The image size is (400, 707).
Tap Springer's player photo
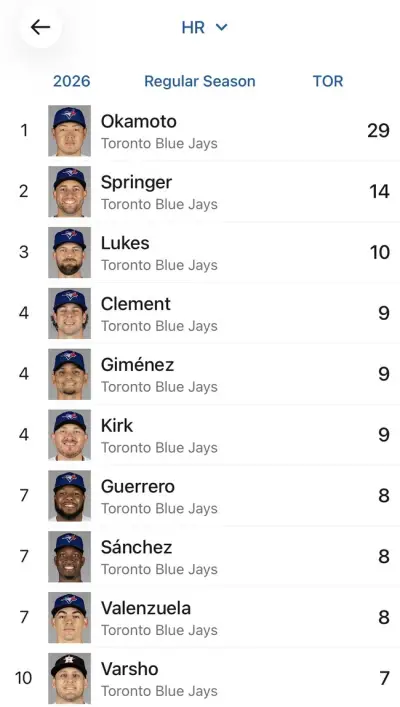69,192
